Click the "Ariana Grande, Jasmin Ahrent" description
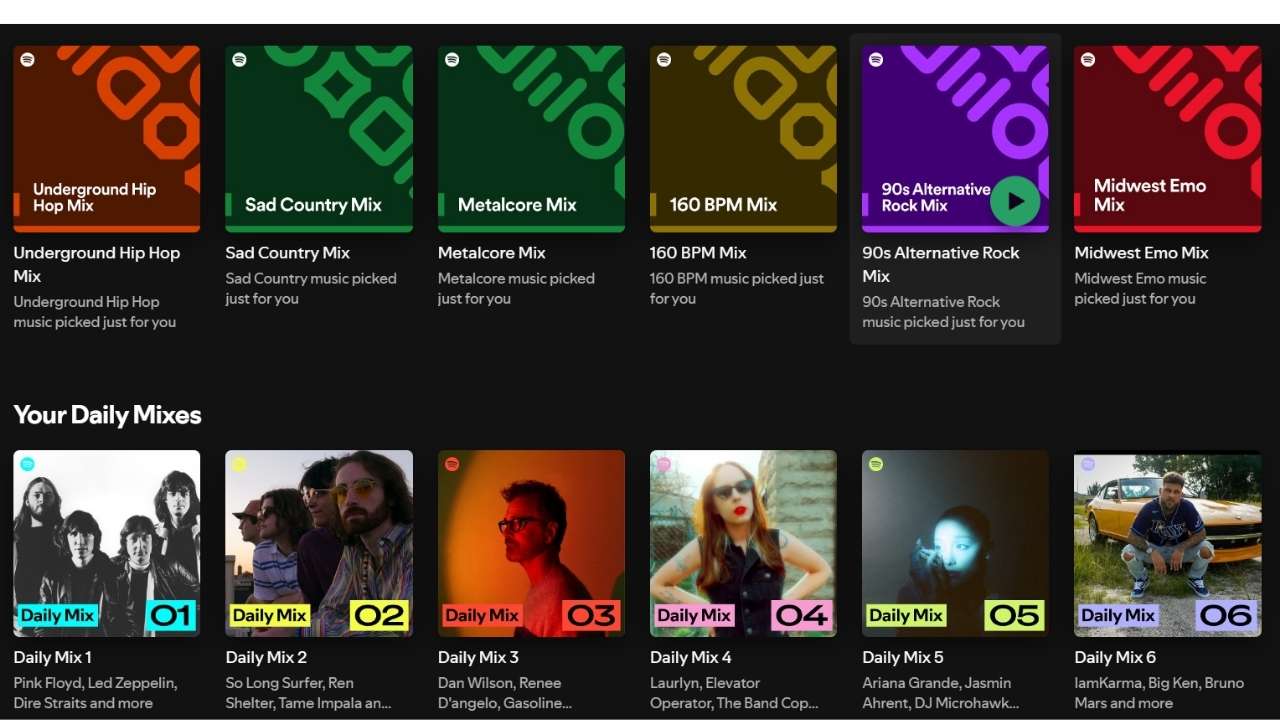Viewport: 1280px width, 720px height. click(940, 693)
